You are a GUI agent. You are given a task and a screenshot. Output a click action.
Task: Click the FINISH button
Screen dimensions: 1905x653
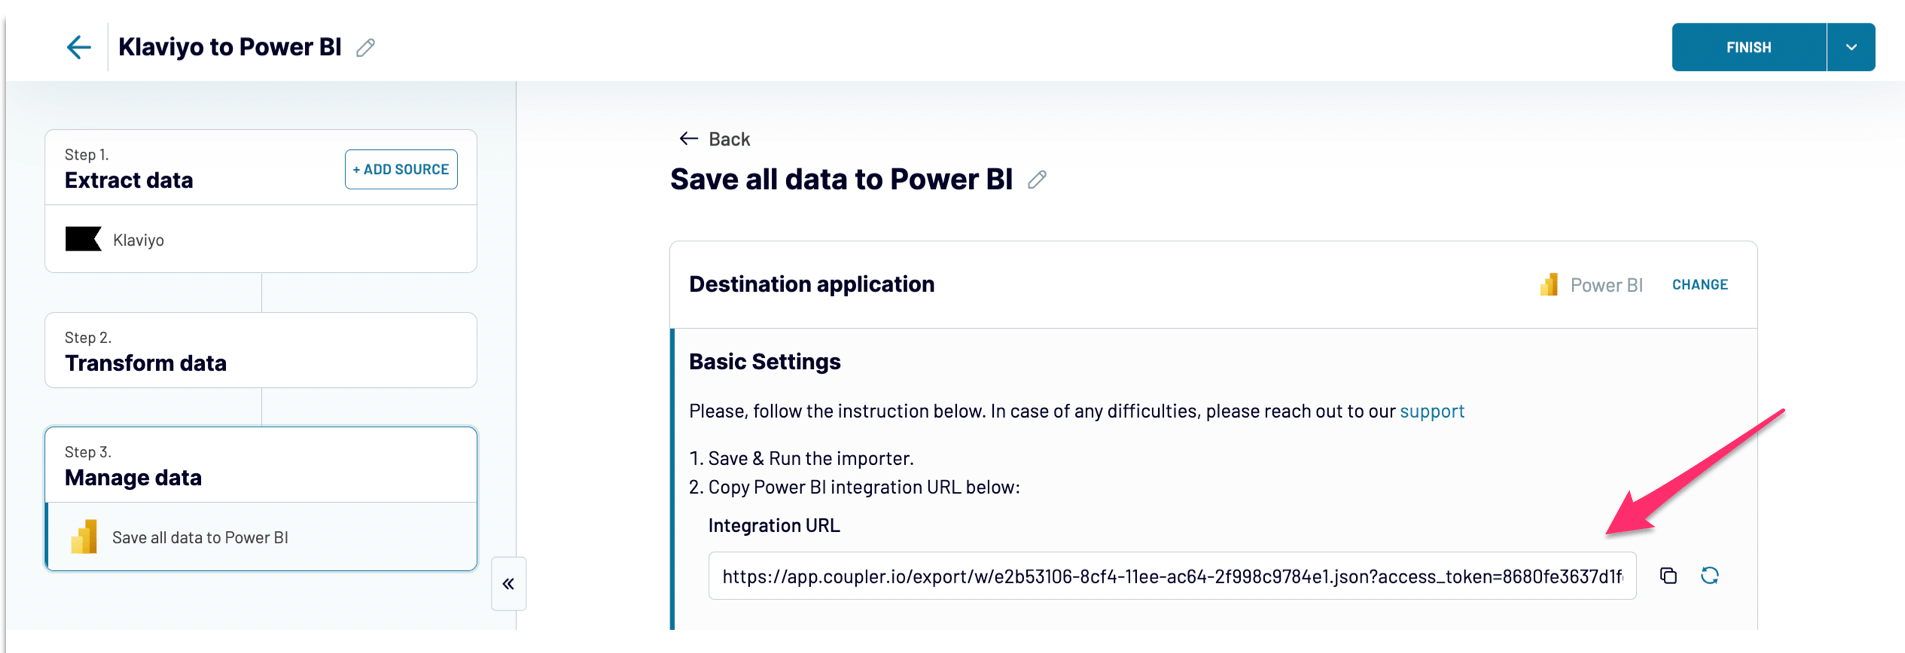(1749, 47)
